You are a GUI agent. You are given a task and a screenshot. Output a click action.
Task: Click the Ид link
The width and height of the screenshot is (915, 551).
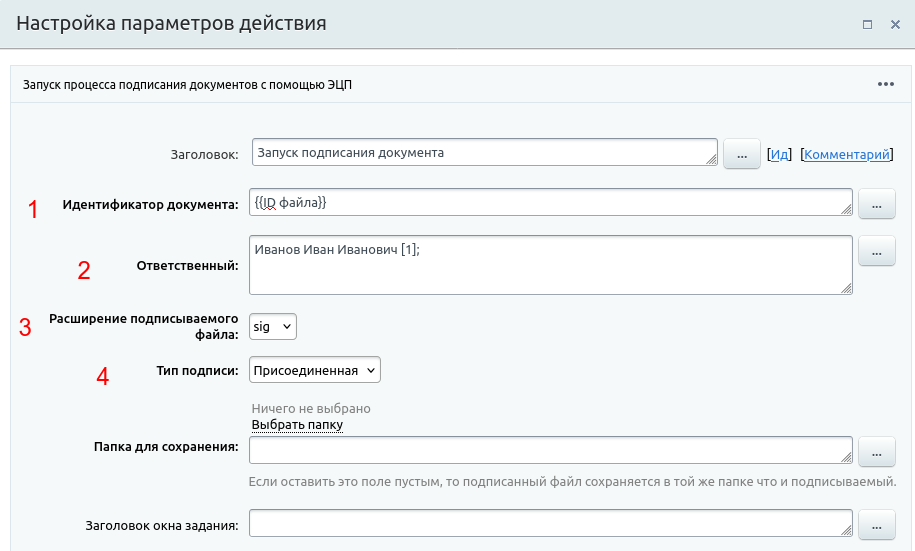click(779, 155)
